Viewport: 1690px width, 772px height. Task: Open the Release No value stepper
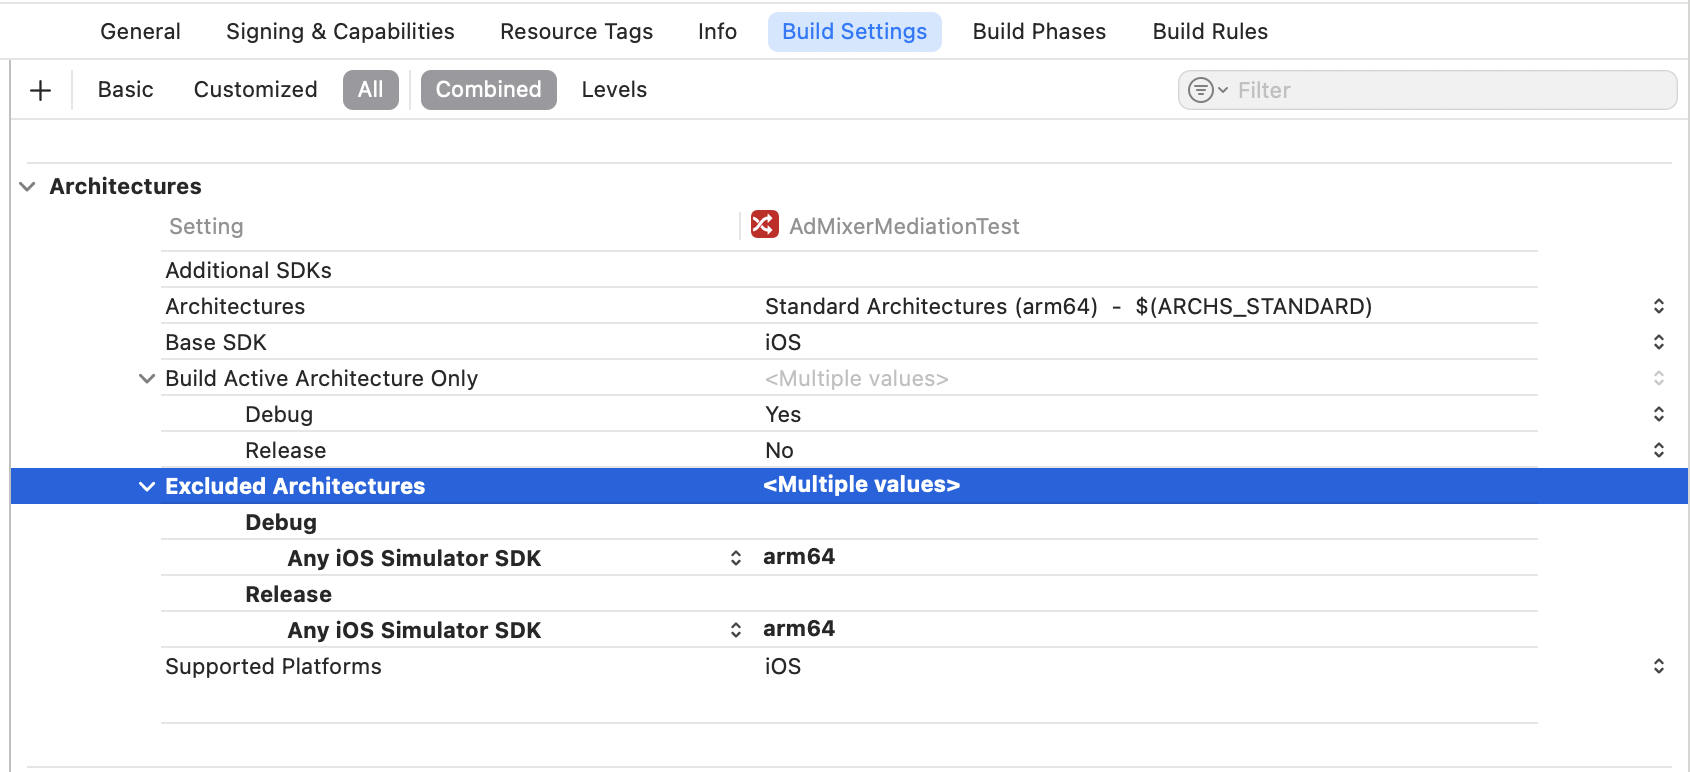1658,450
